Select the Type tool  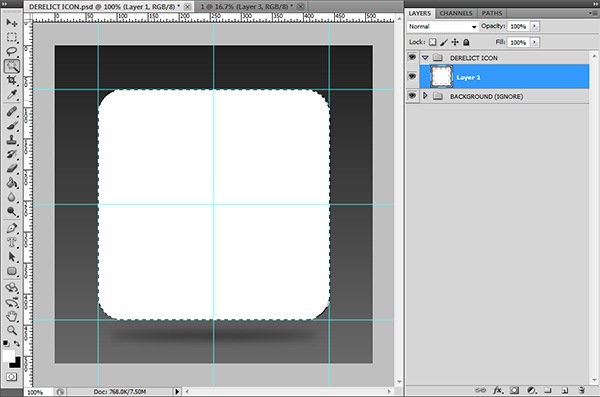[11, 242]
